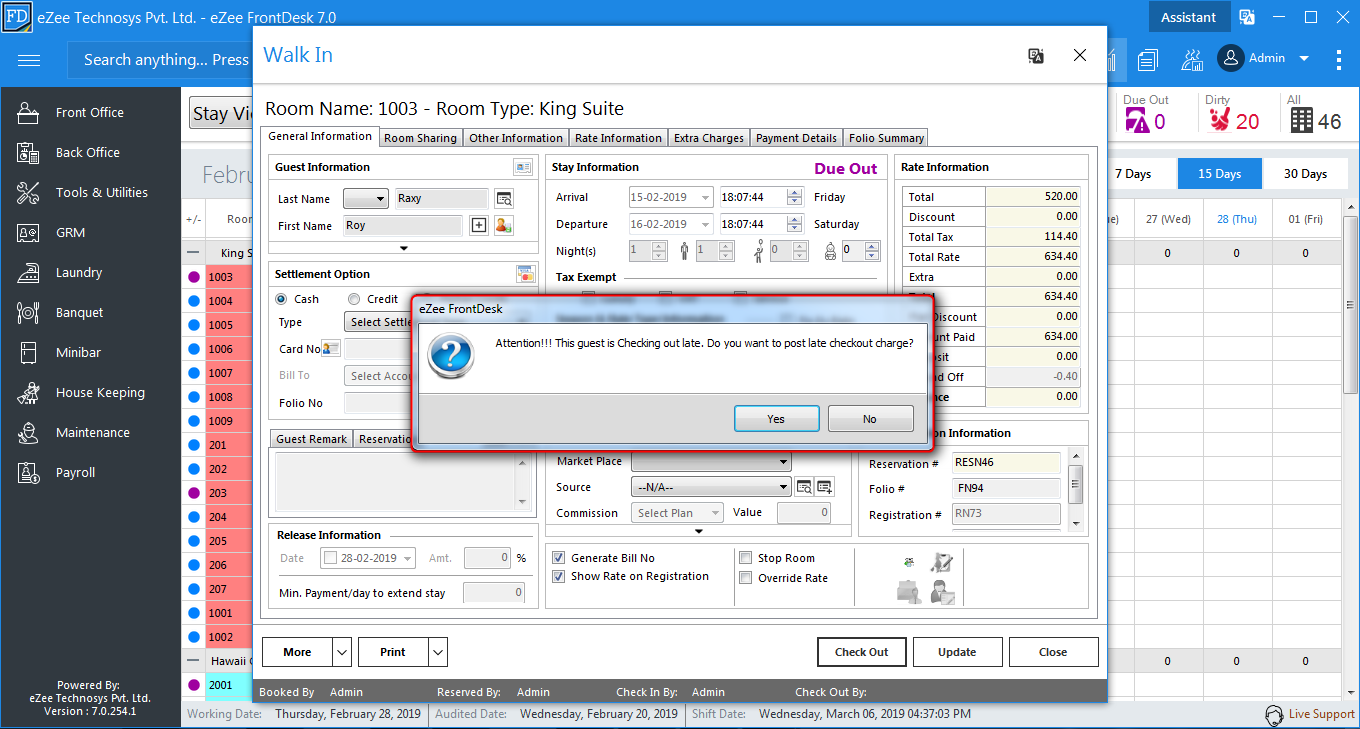Click All rooms building icon
1360x729 pixels.
click(1301, 121)
